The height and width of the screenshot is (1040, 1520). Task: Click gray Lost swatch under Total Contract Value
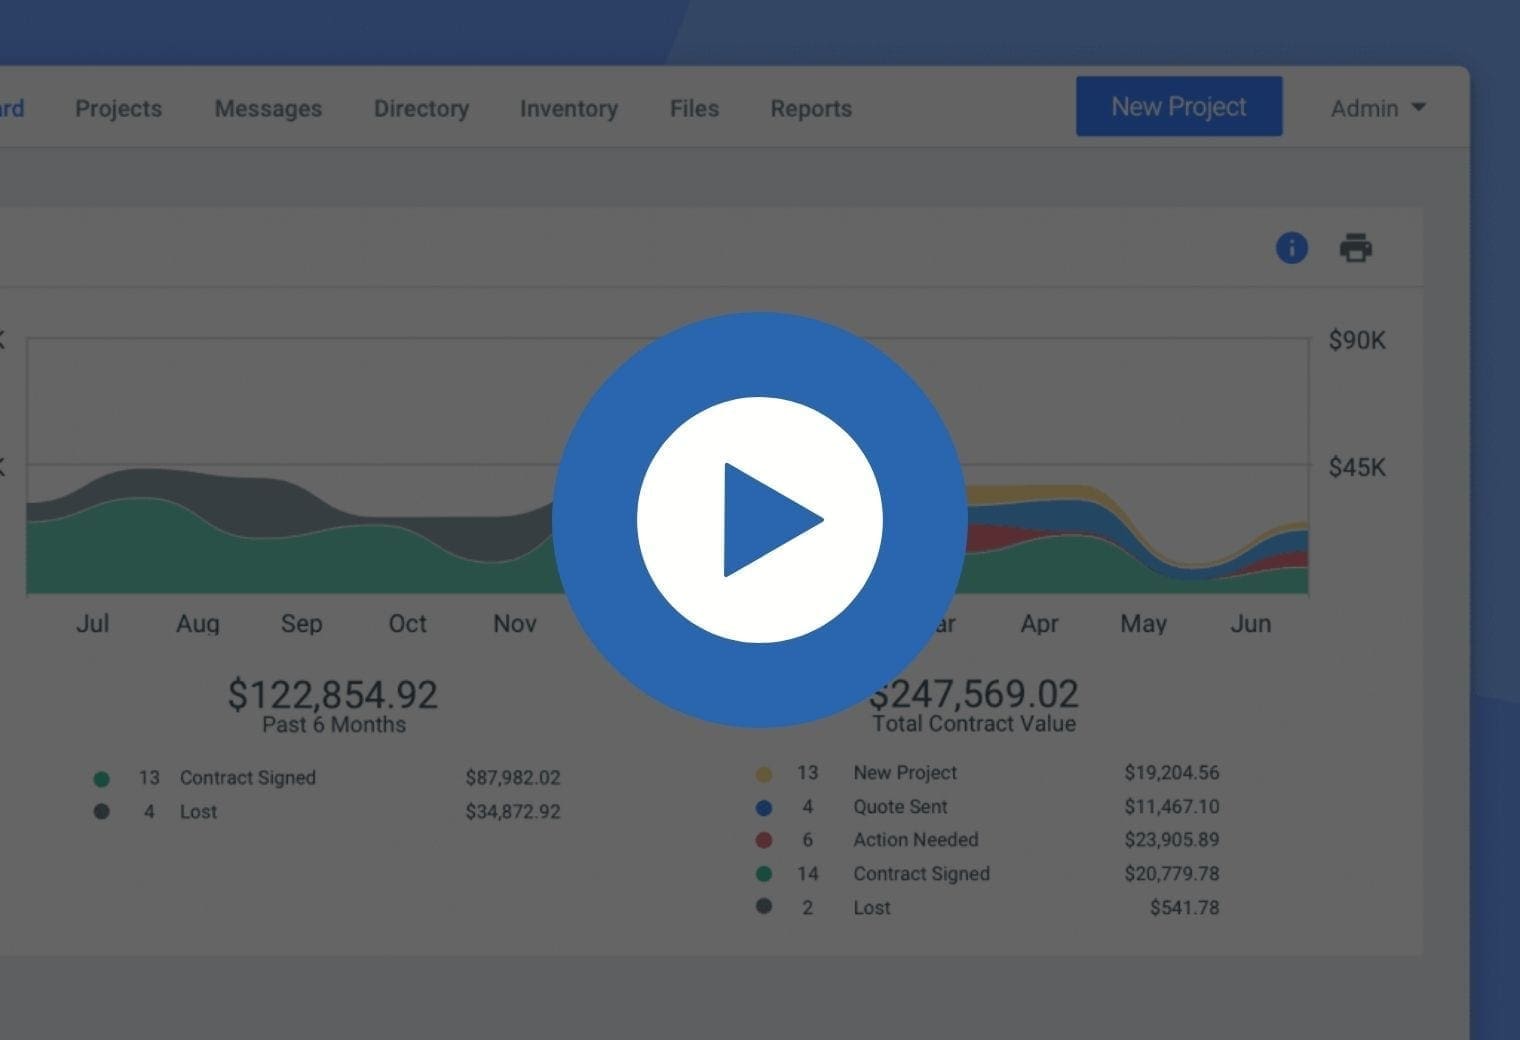763,906
